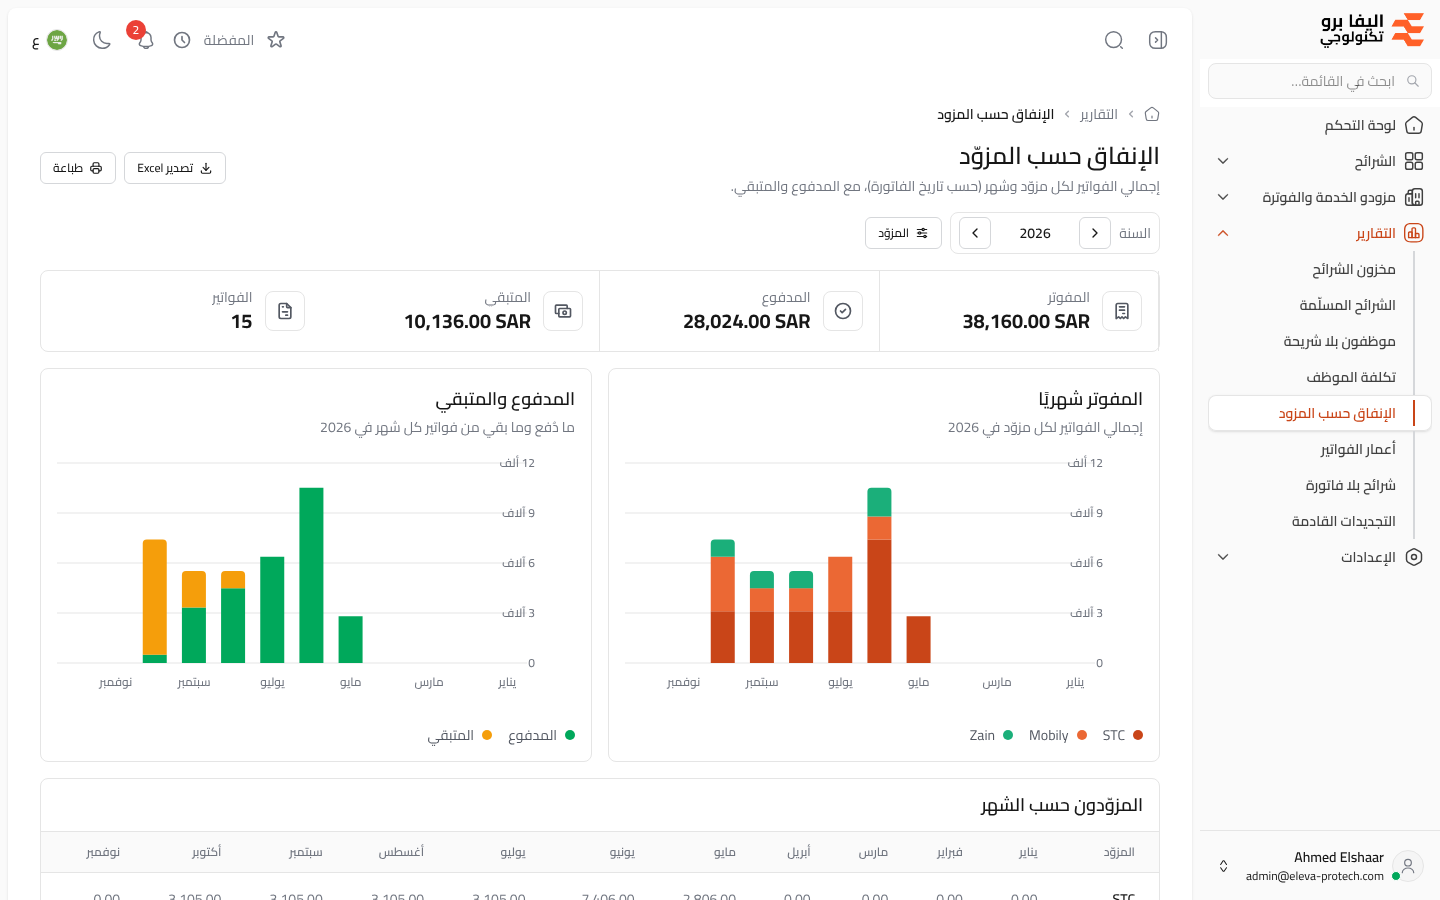Click the المتبقي money card icon
Viewport: 1440px width, 900px height.
click(563, 311)
